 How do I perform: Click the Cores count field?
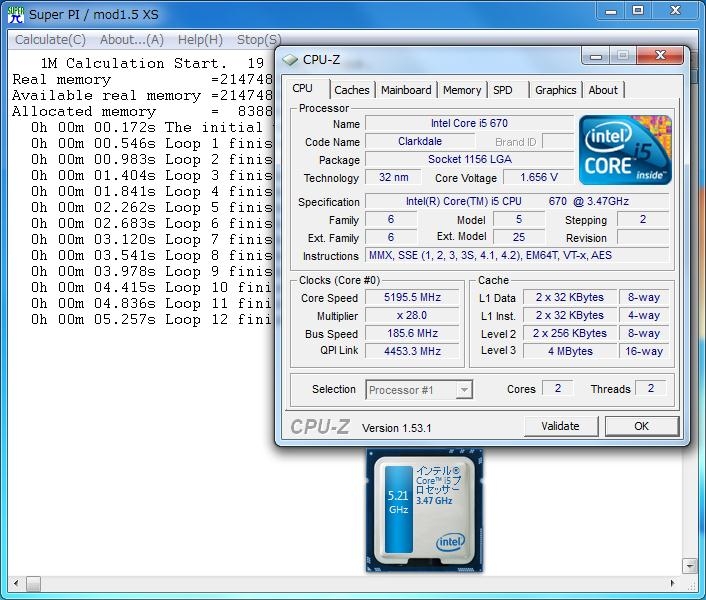558,388
